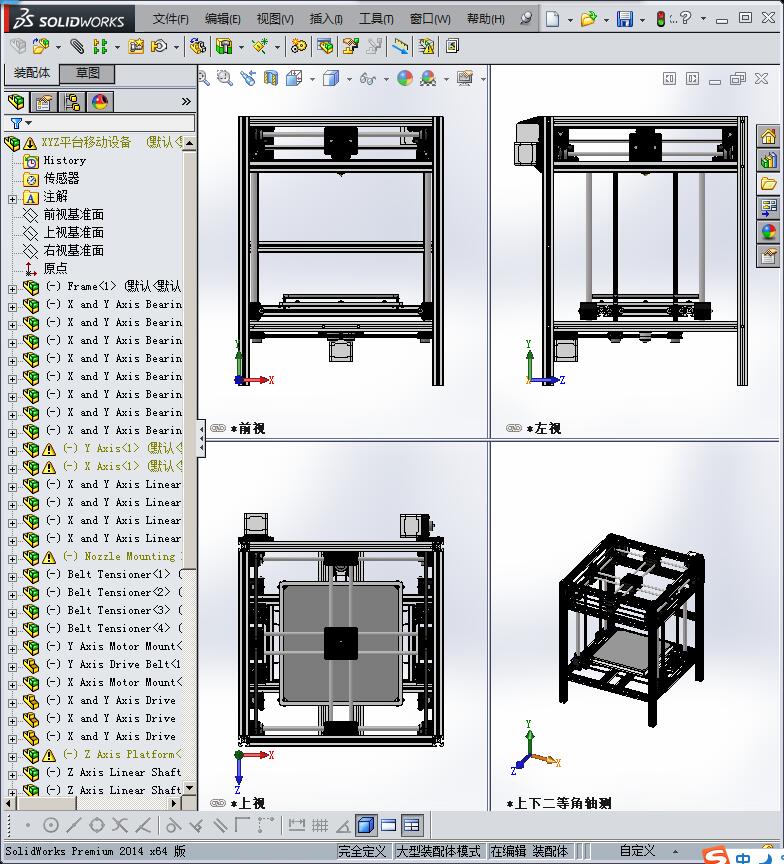Viewport: 784px width, 864px height.
Task: Expand the Nozzle Mounting tree node
Action: click(12, 559)
